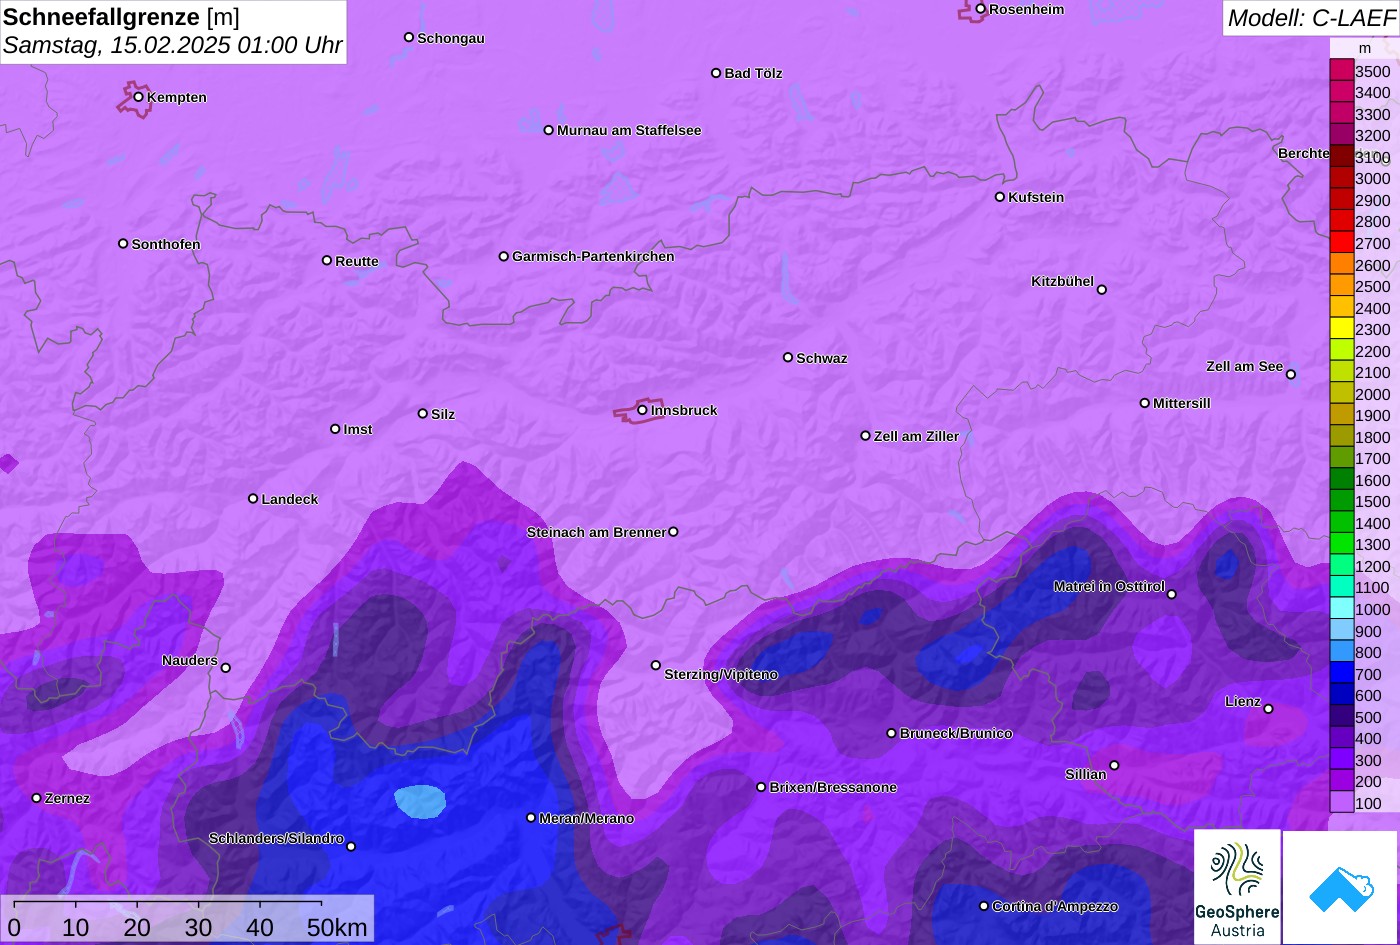
Task: Click the Matrei in Osttirol label
Action: 1109,586
